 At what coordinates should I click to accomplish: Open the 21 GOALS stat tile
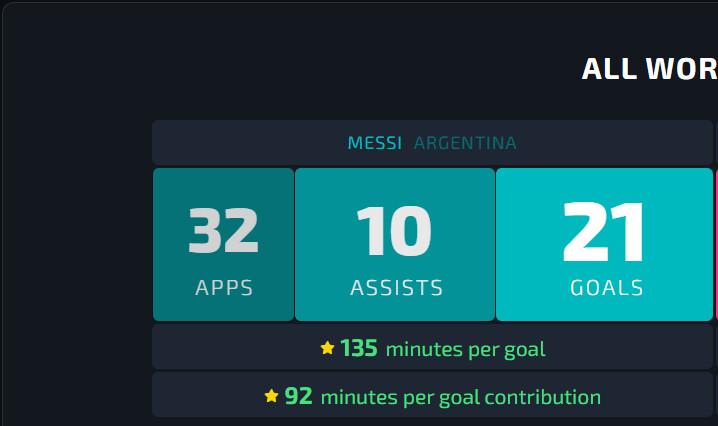pos(604,244)
